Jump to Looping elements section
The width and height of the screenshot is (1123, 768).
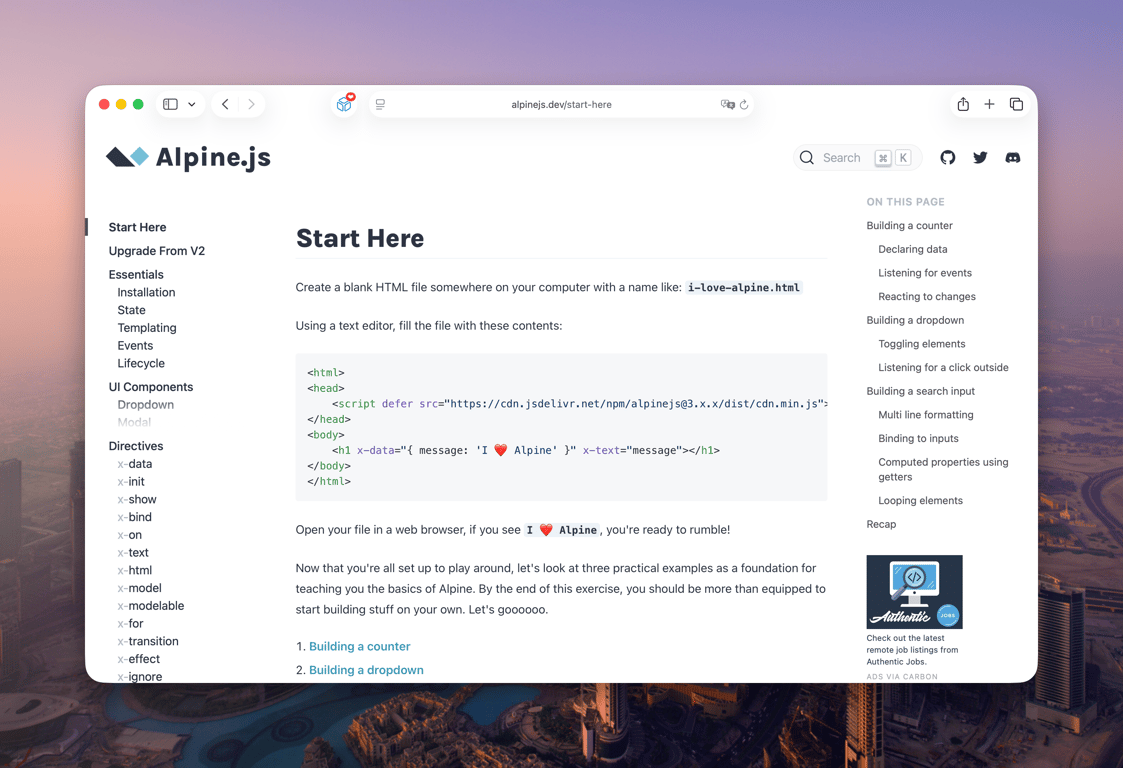tap(920, 501)
